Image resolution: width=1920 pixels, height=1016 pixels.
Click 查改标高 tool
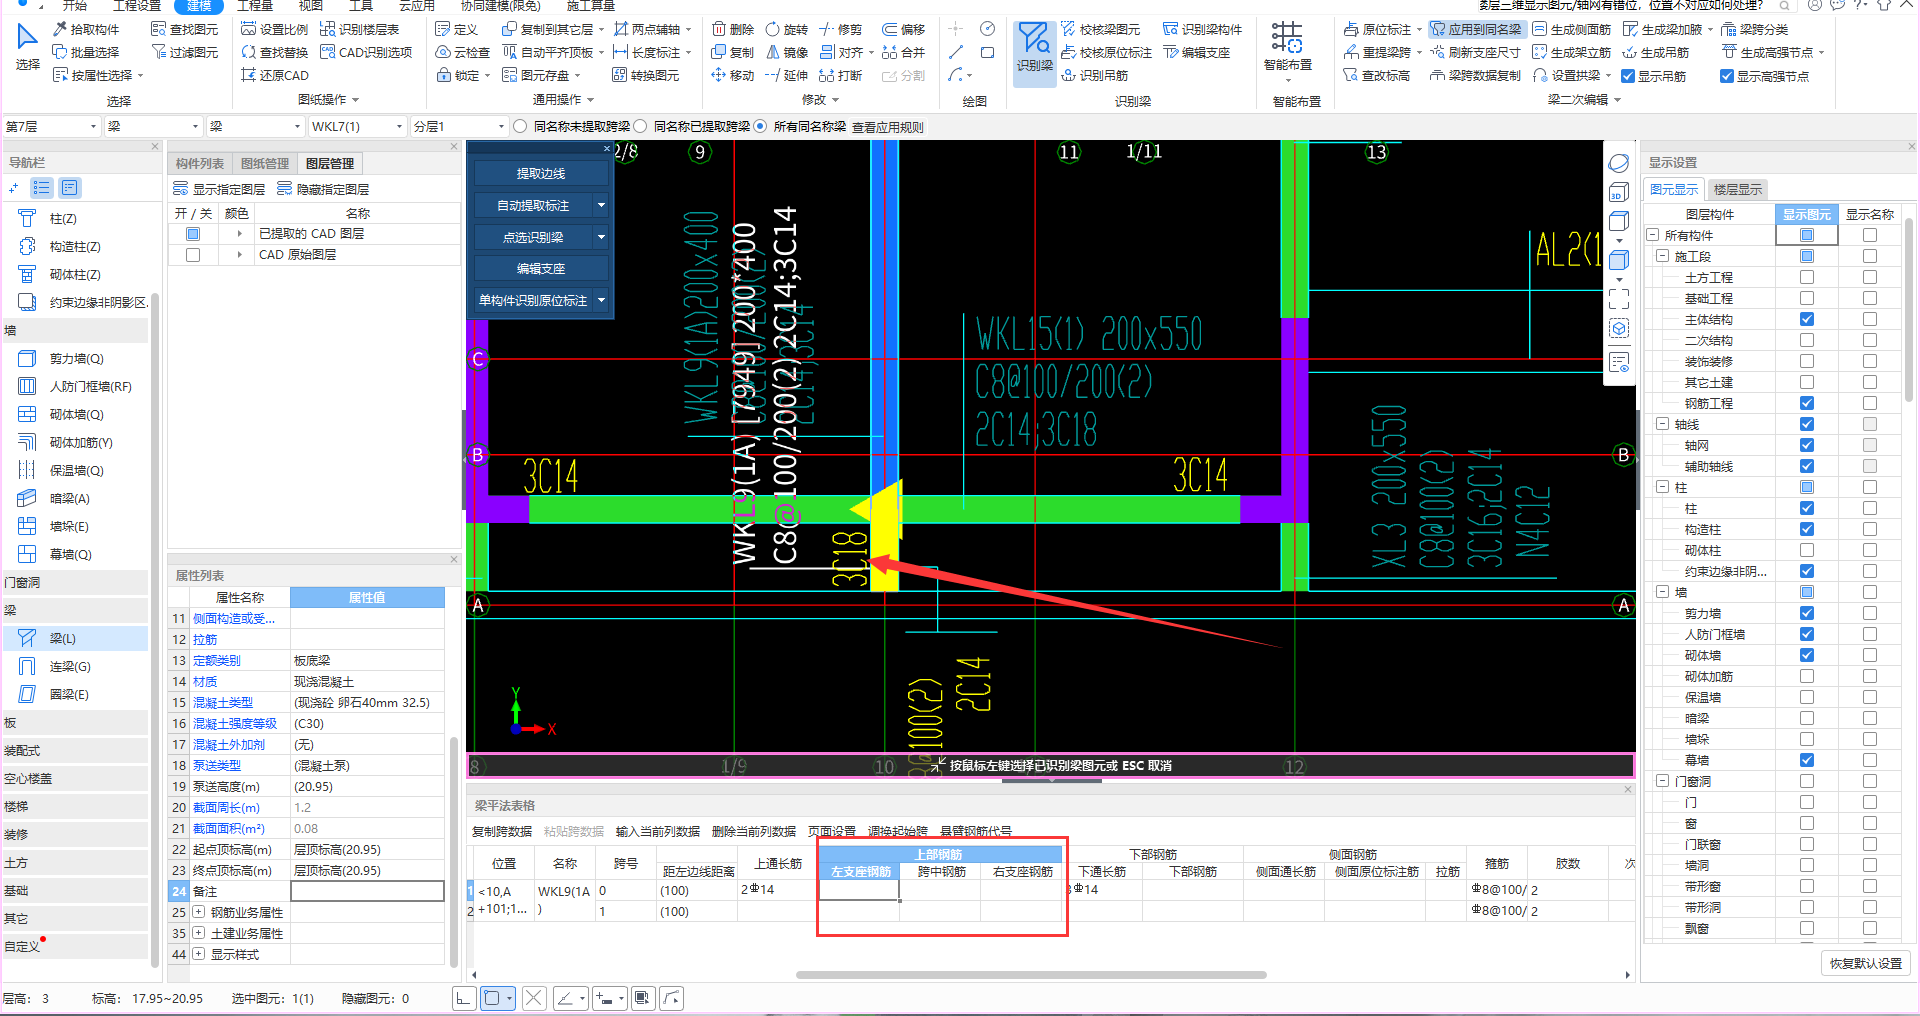1377,75
